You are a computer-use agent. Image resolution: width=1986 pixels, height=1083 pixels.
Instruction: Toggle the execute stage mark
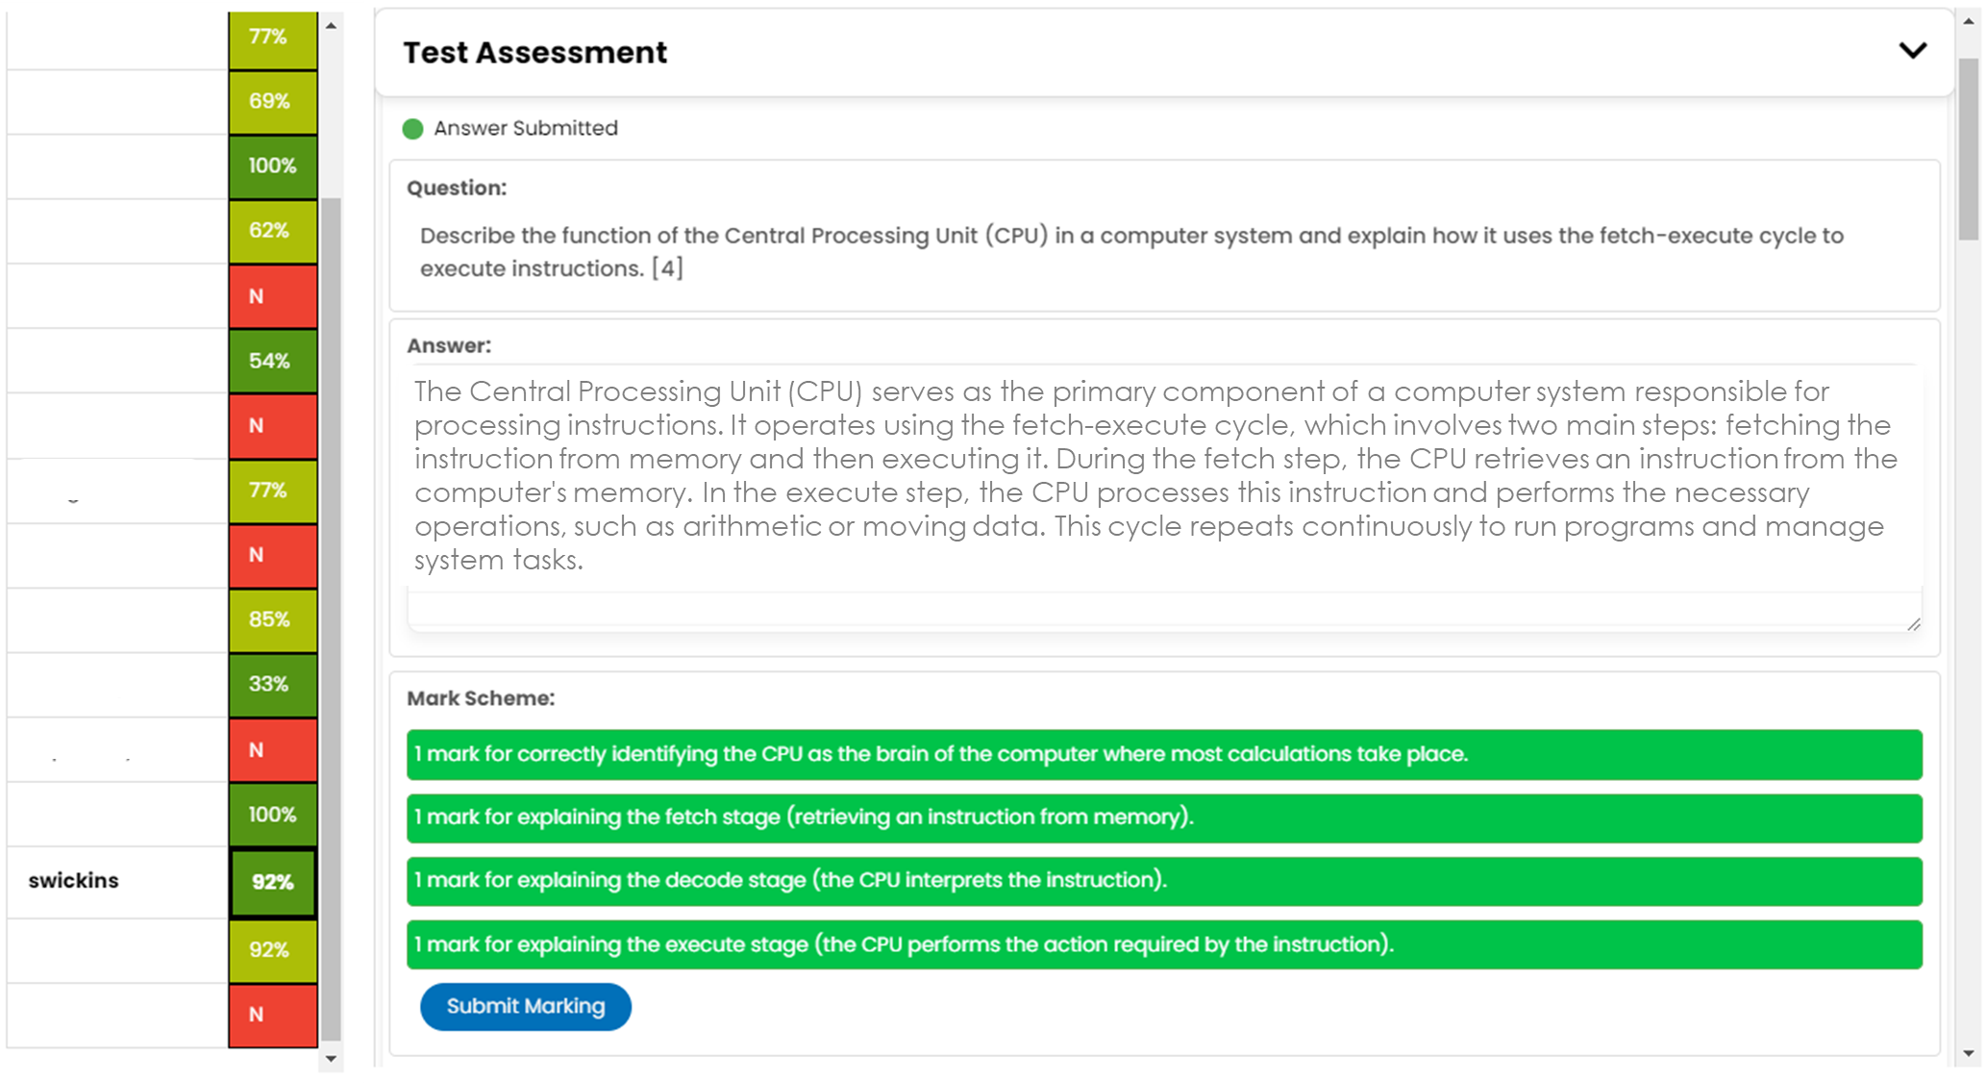click(1163, 945)
